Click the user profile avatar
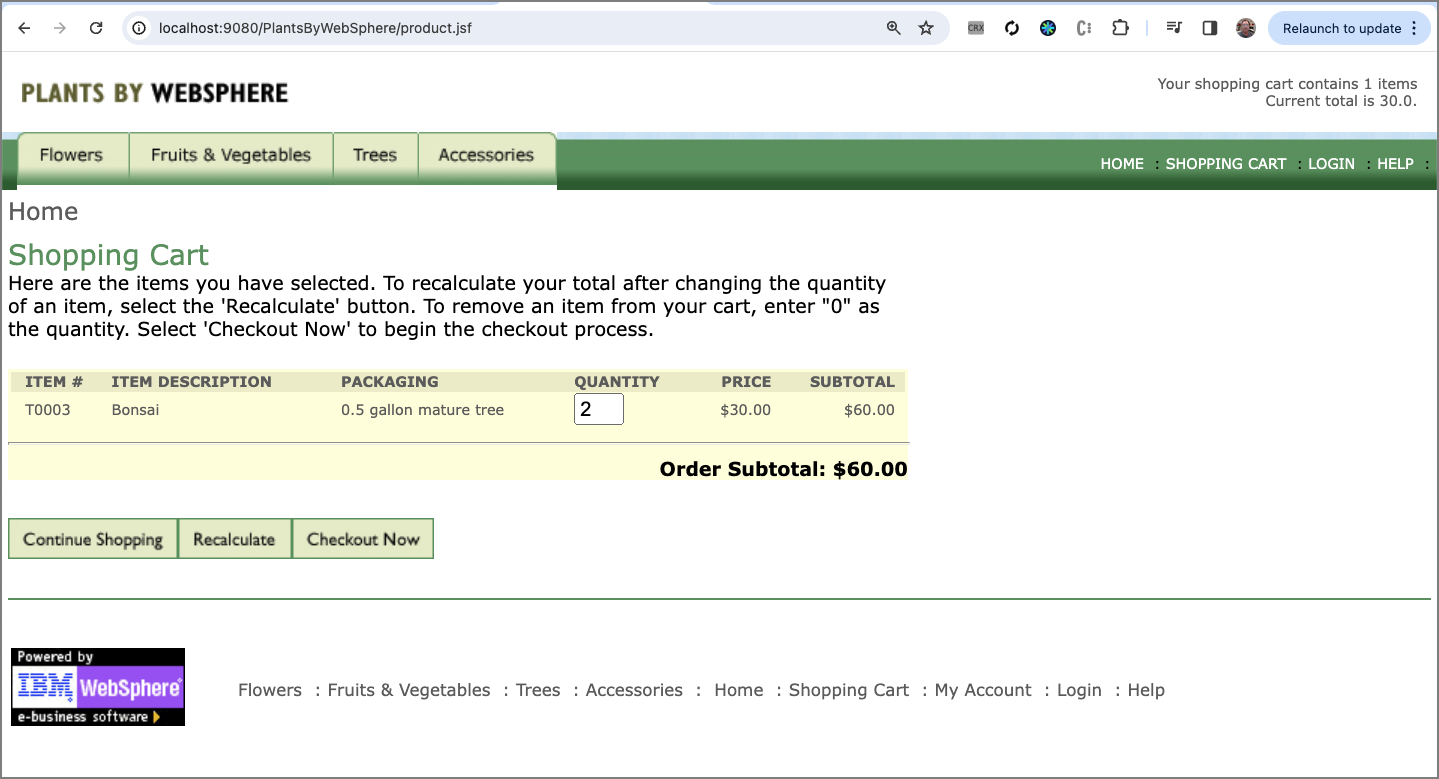Image resolution: width=1439 pixels, height=779 pixels. point(1246,28)
